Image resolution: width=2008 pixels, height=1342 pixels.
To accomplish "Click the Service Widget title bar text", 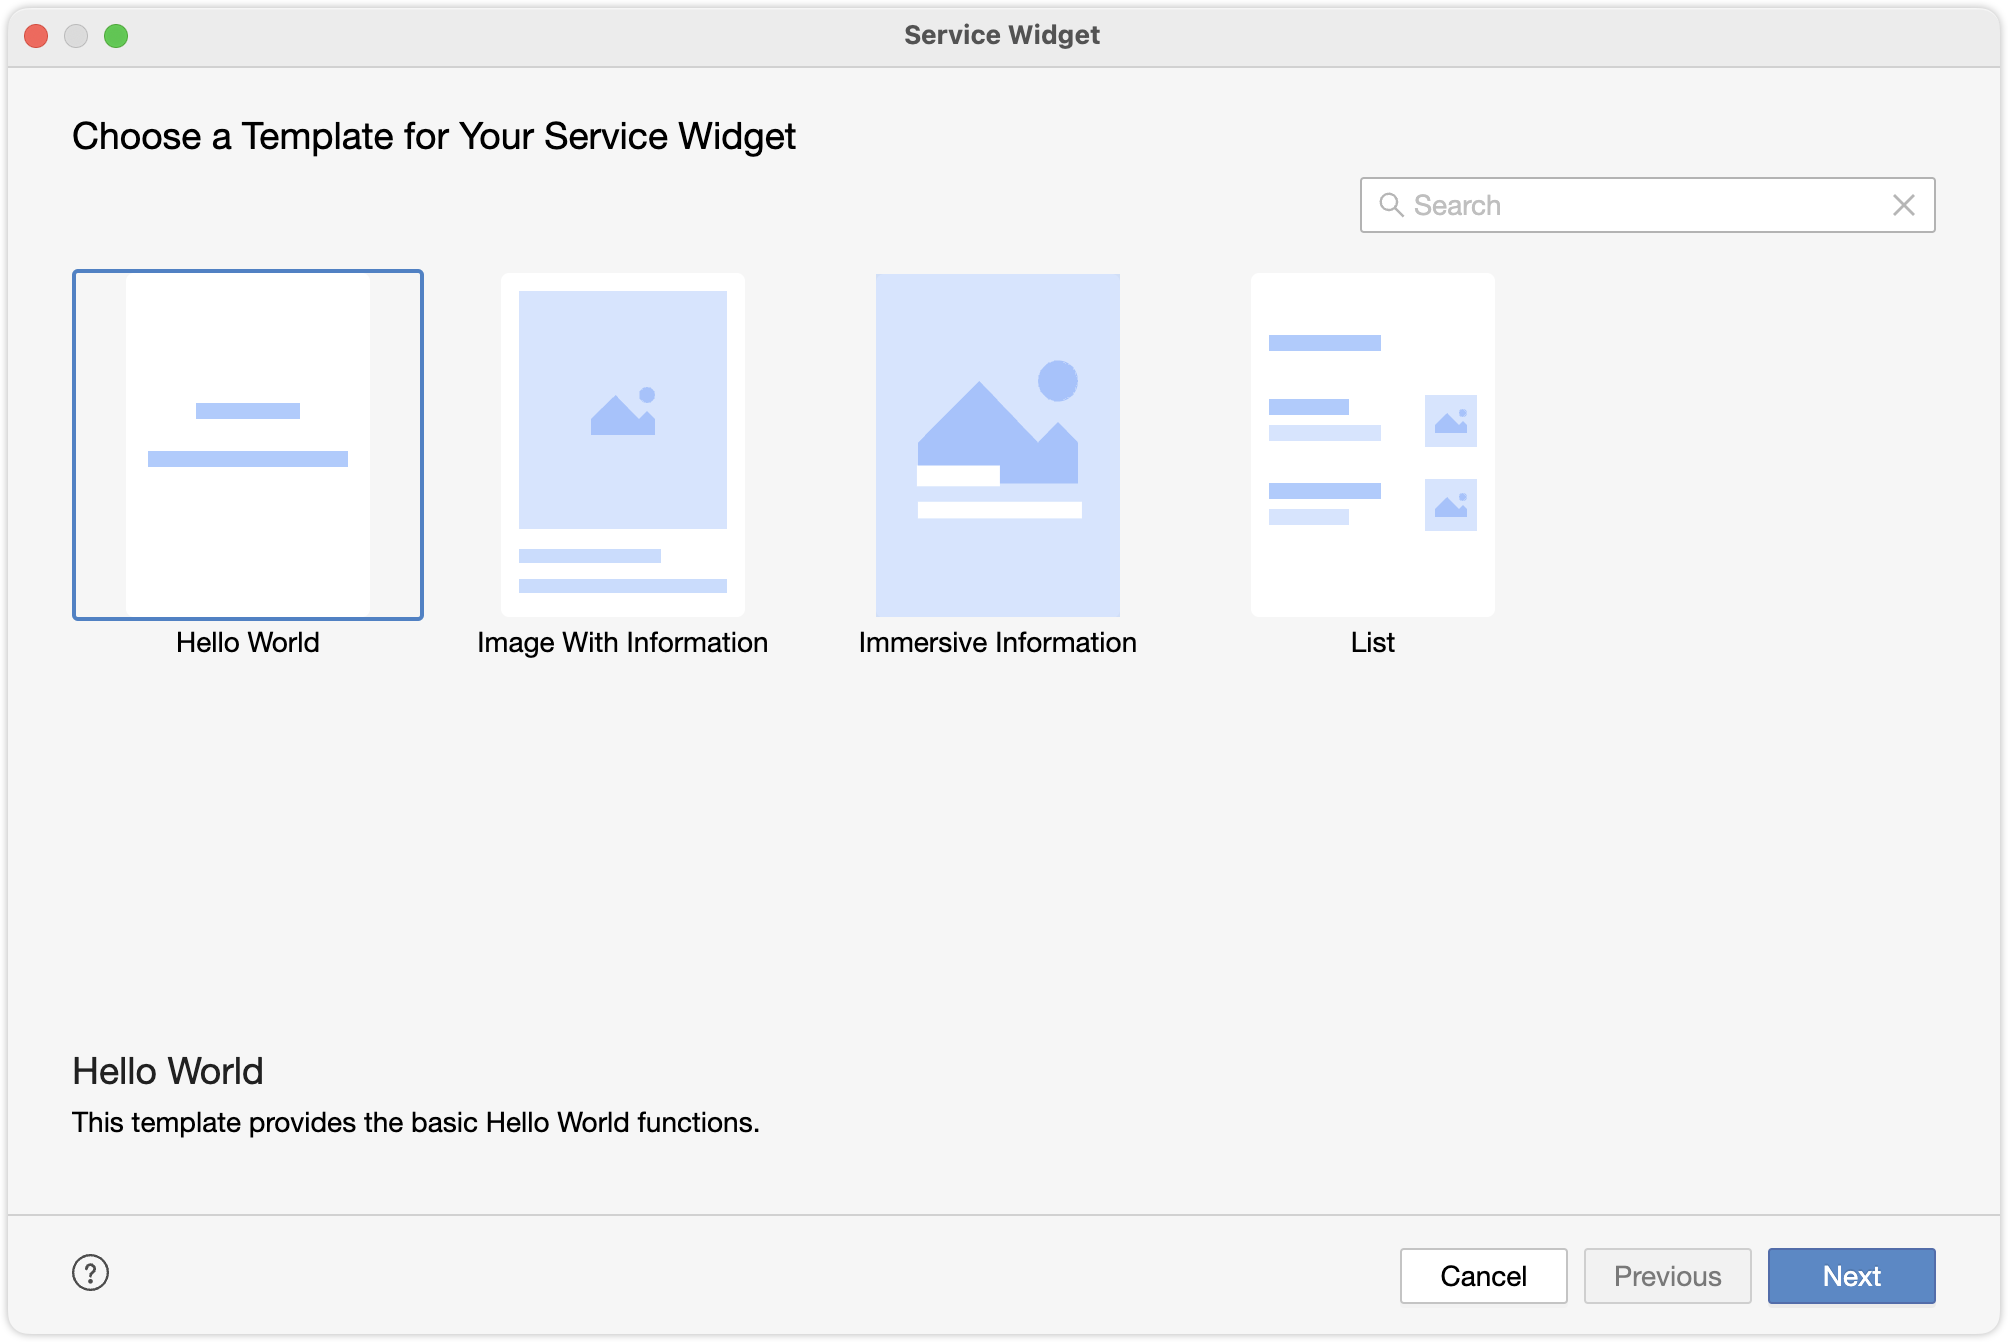I will [x=1002, y=35].
